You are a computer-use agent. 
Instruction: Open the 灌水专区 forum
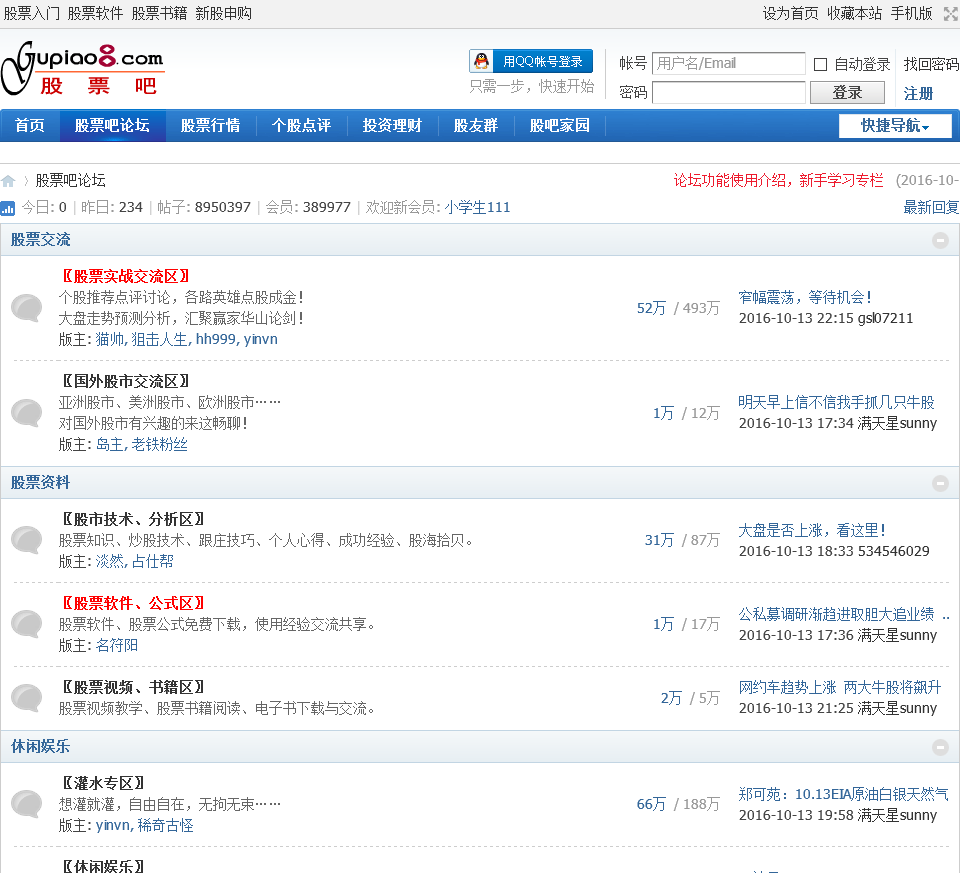[x=103, y=784]
